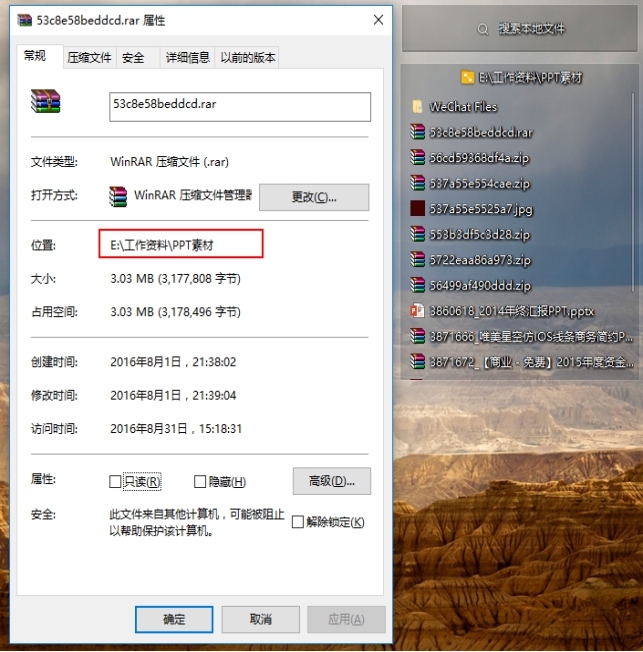
Task: Click the 56cd59368df4a.zip archive icon
Action: click(x=417, y=157)
